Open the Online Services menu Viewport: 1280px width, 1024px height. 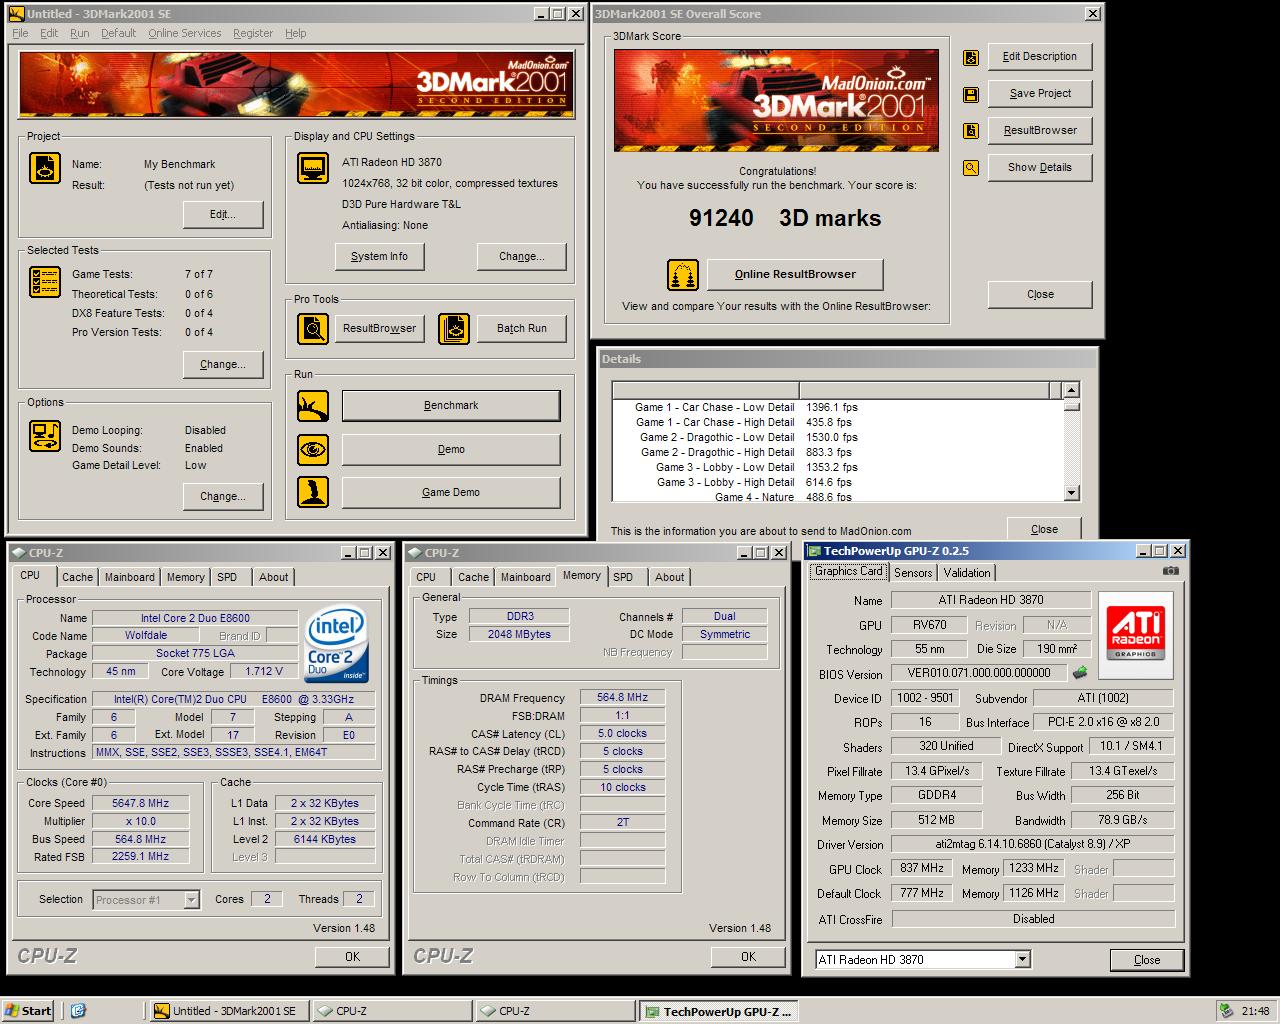click(185, 33)
